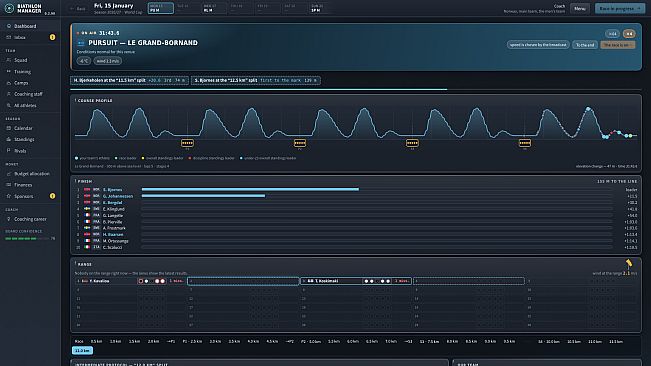Switch to the 'S2 · 10.0 km' split tab
The width and height of the screenshot is (651, 366).
coord(549,342)
